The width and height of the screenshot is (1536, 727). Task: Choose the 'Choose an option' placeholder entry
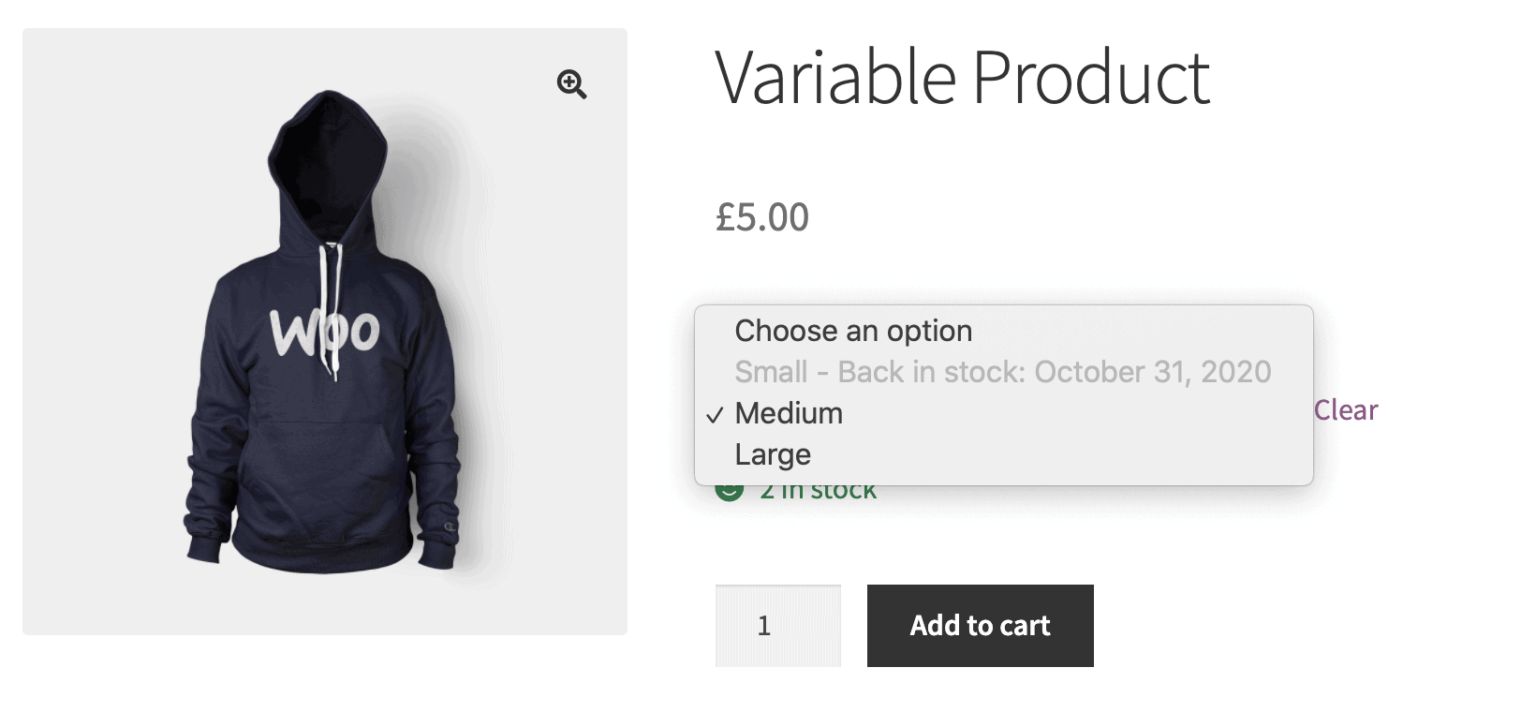[852, 330]
